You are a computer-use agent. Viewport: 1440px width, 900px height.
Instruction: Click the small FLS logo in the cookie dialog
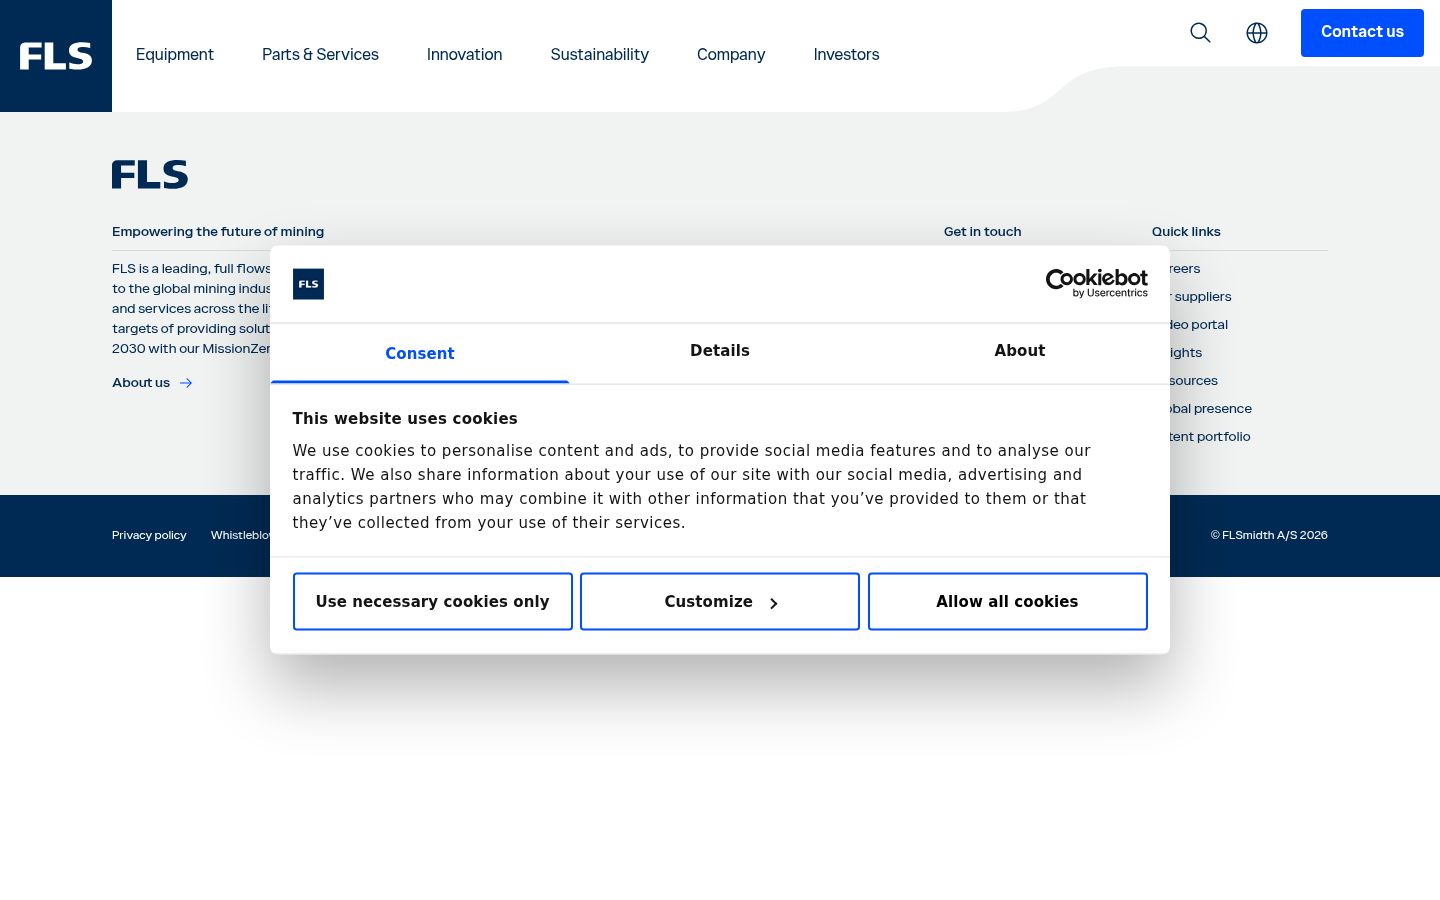coord(308,284)
